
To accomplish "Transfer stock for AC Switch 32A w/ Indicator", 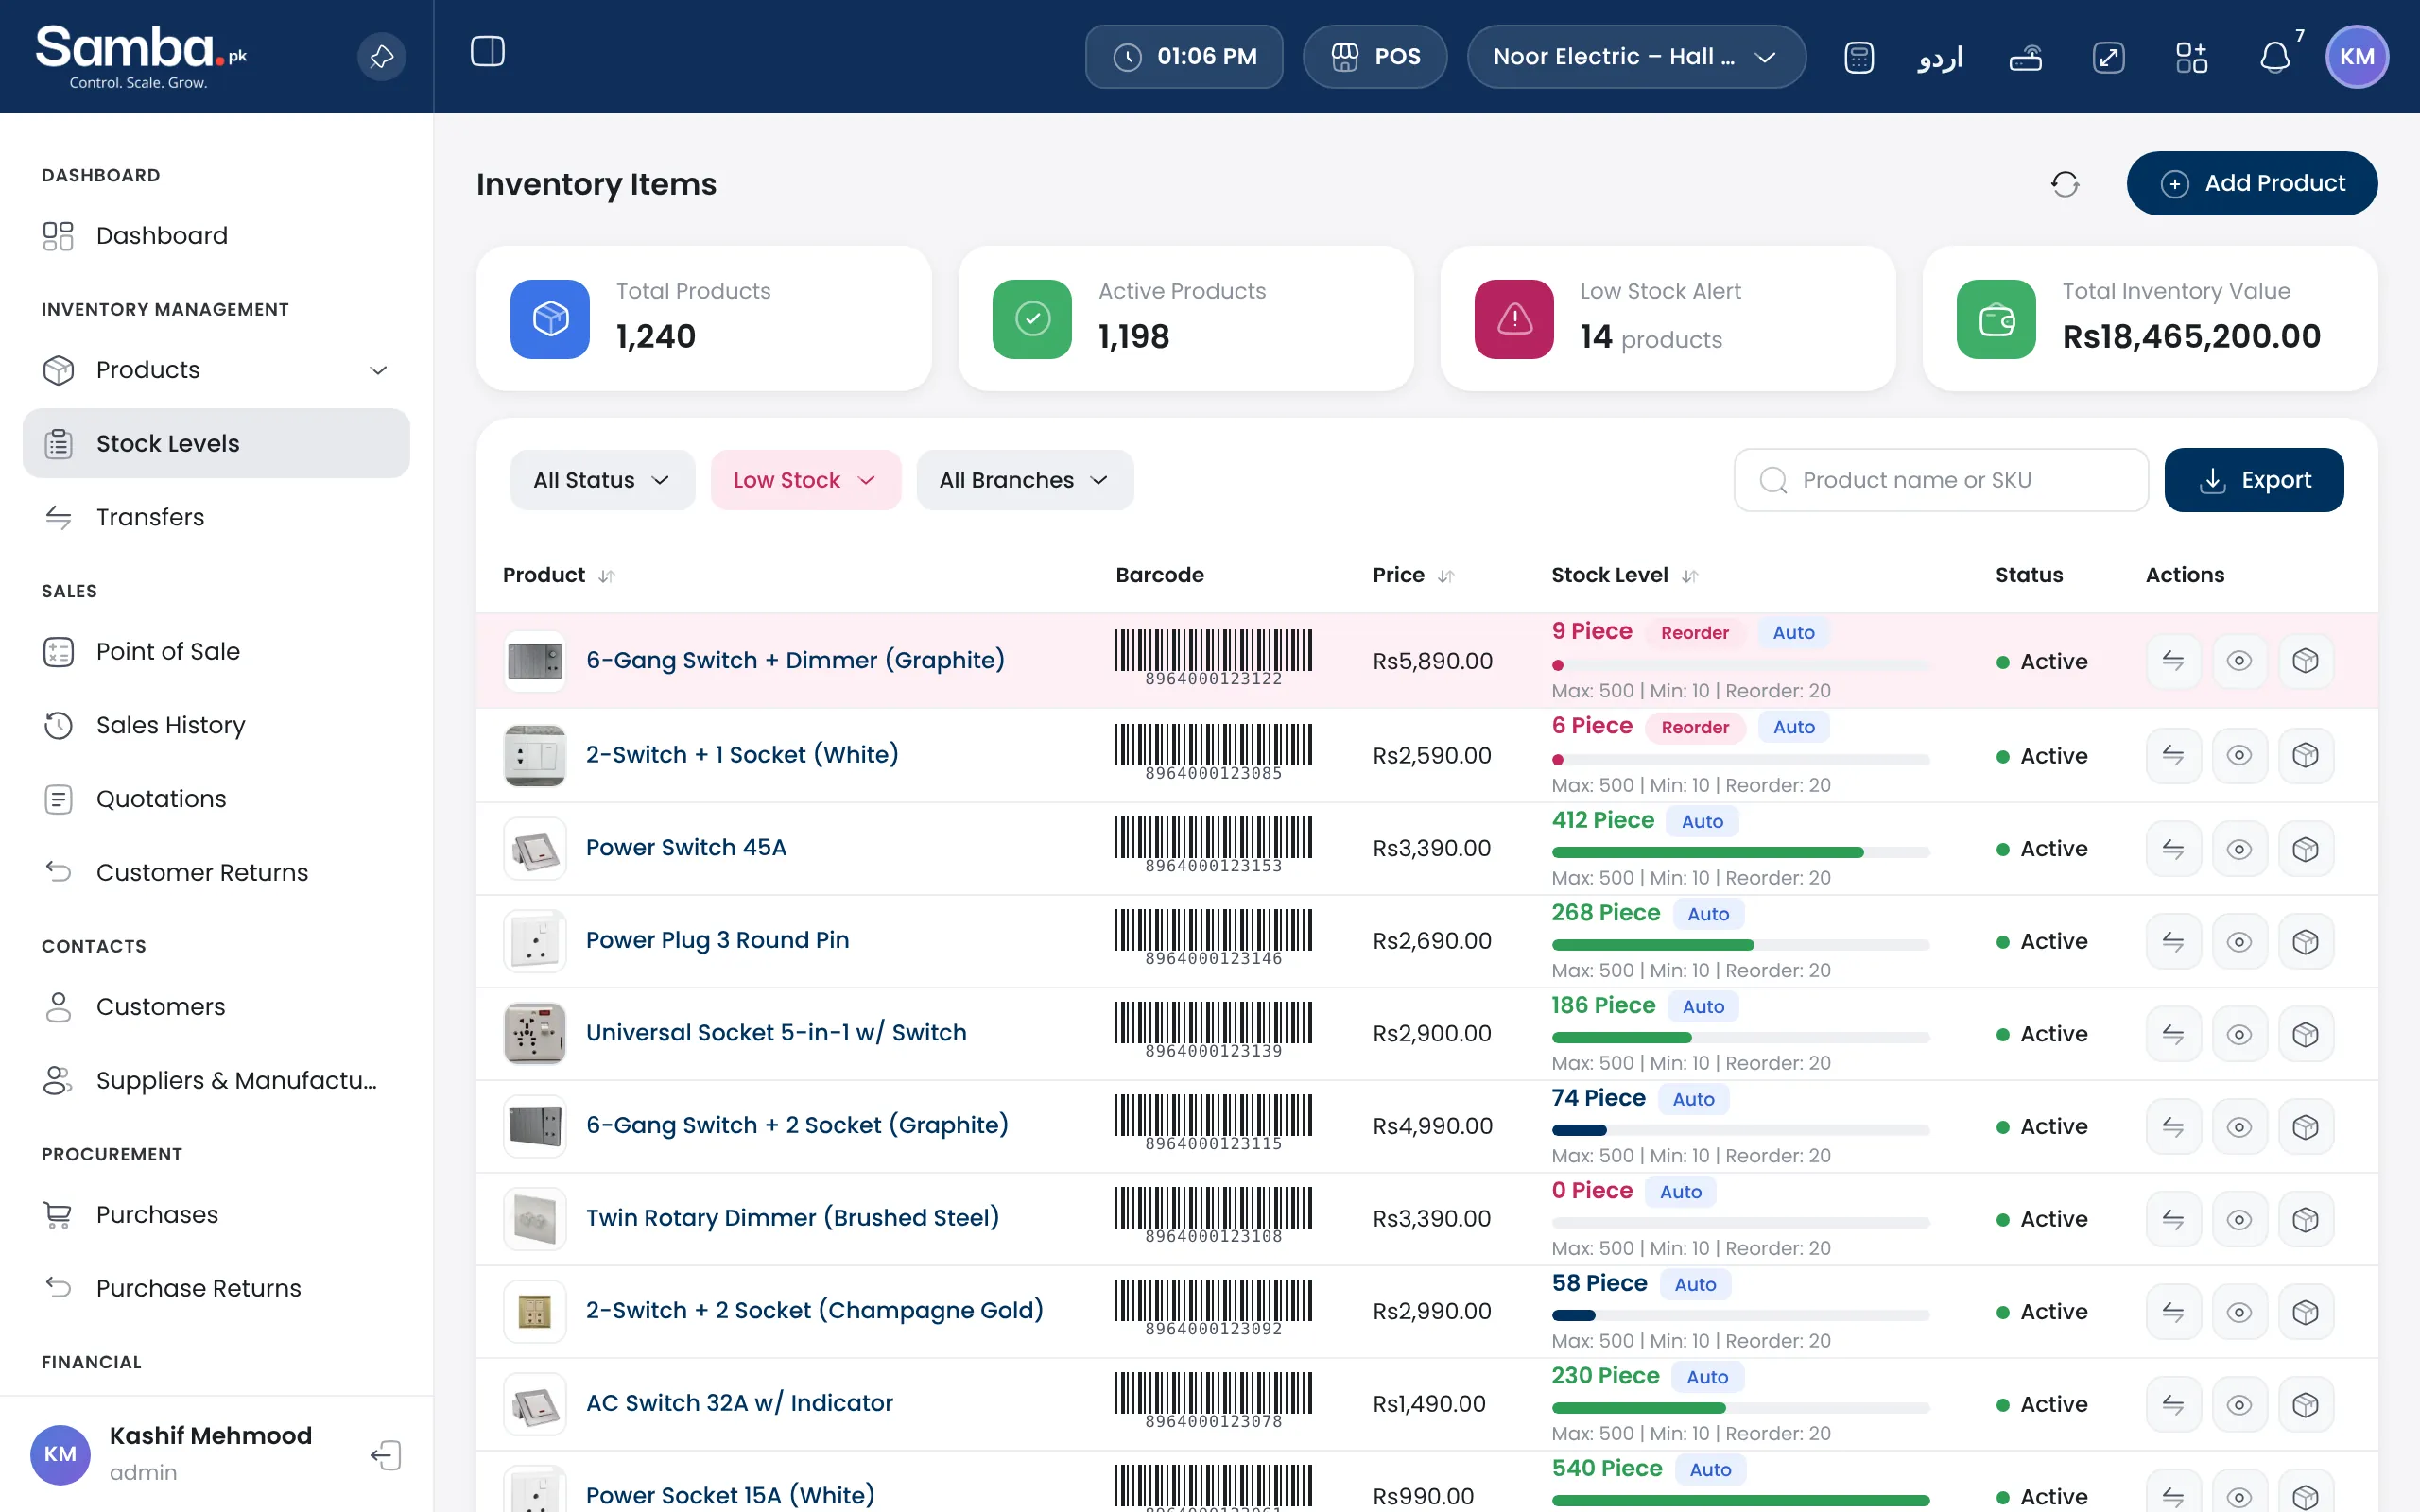I will (2173, 1404).
